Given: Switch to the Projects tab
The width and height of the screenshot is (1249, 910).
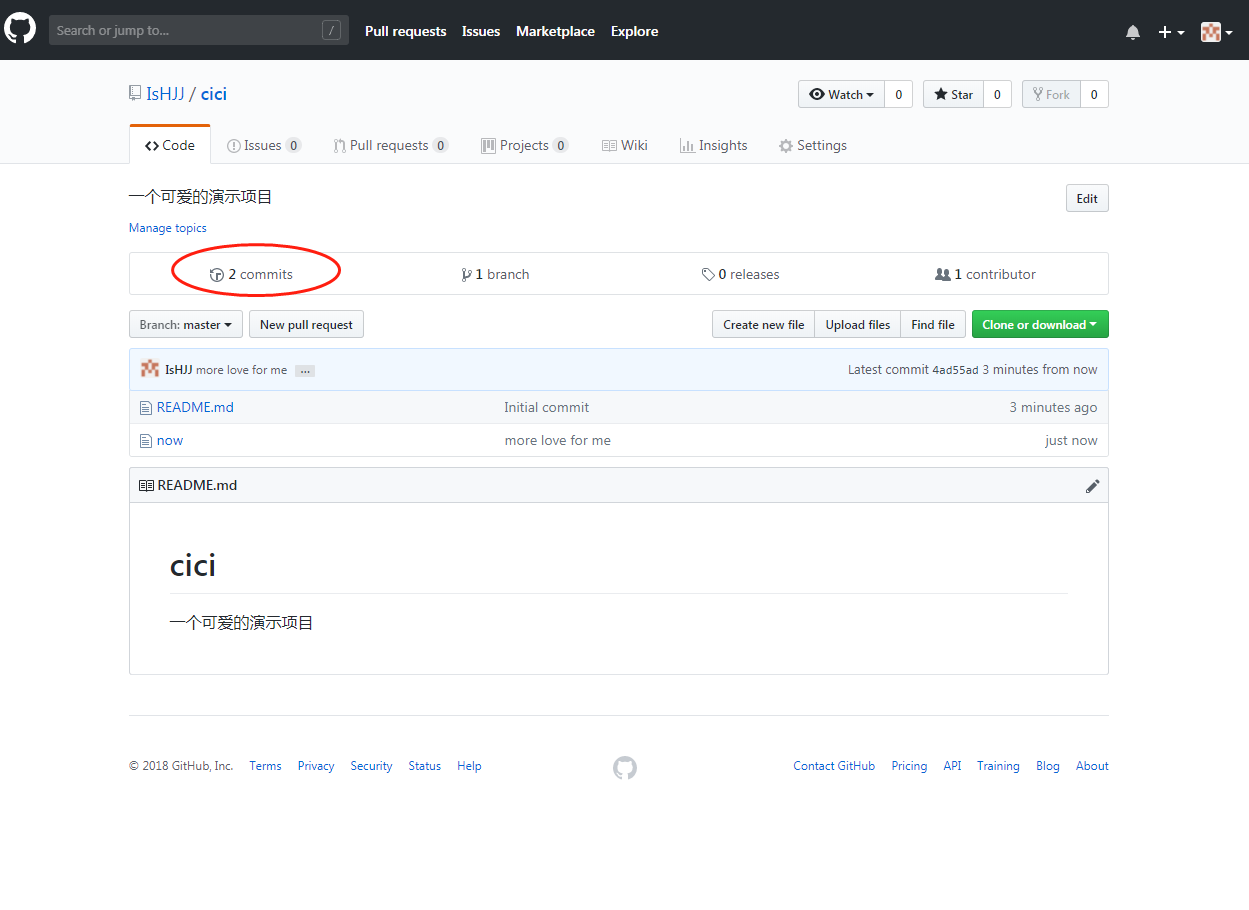Looking at the screenshot, I should pyautogui.click(x=525, y=145).
